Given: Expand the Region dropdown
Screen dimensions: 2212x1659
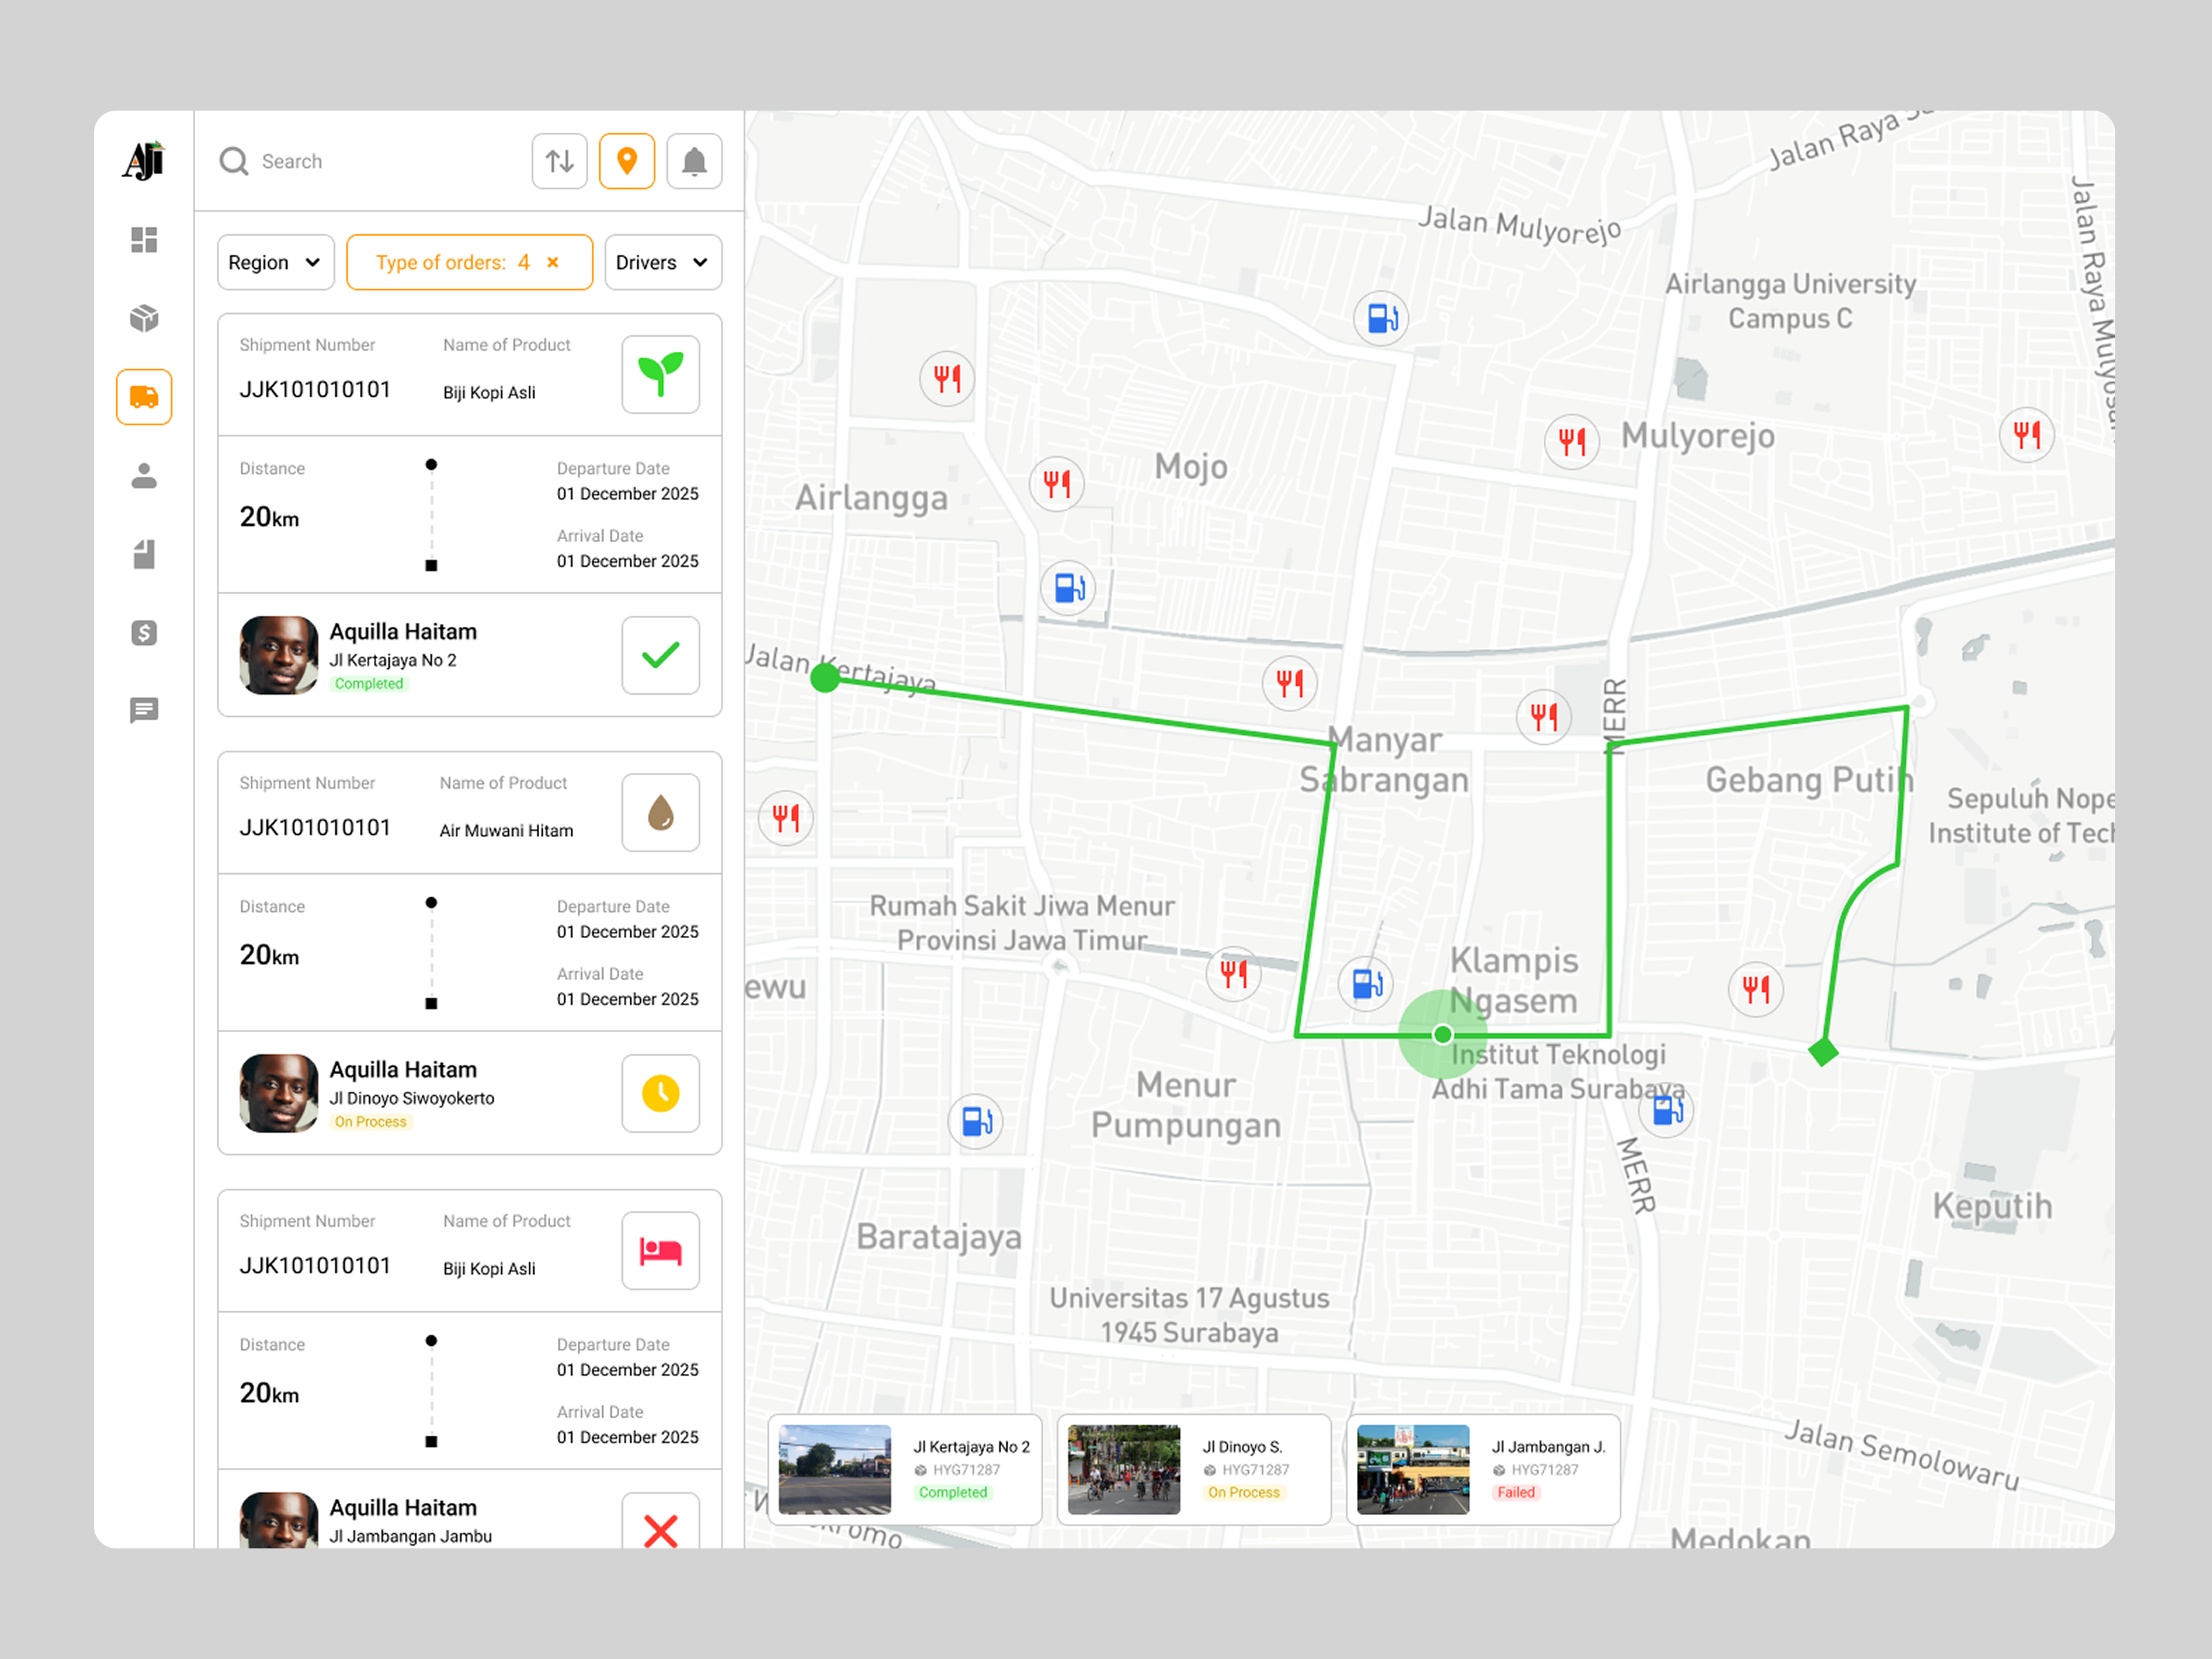Looking at the screenshot, I should (275, 263).
